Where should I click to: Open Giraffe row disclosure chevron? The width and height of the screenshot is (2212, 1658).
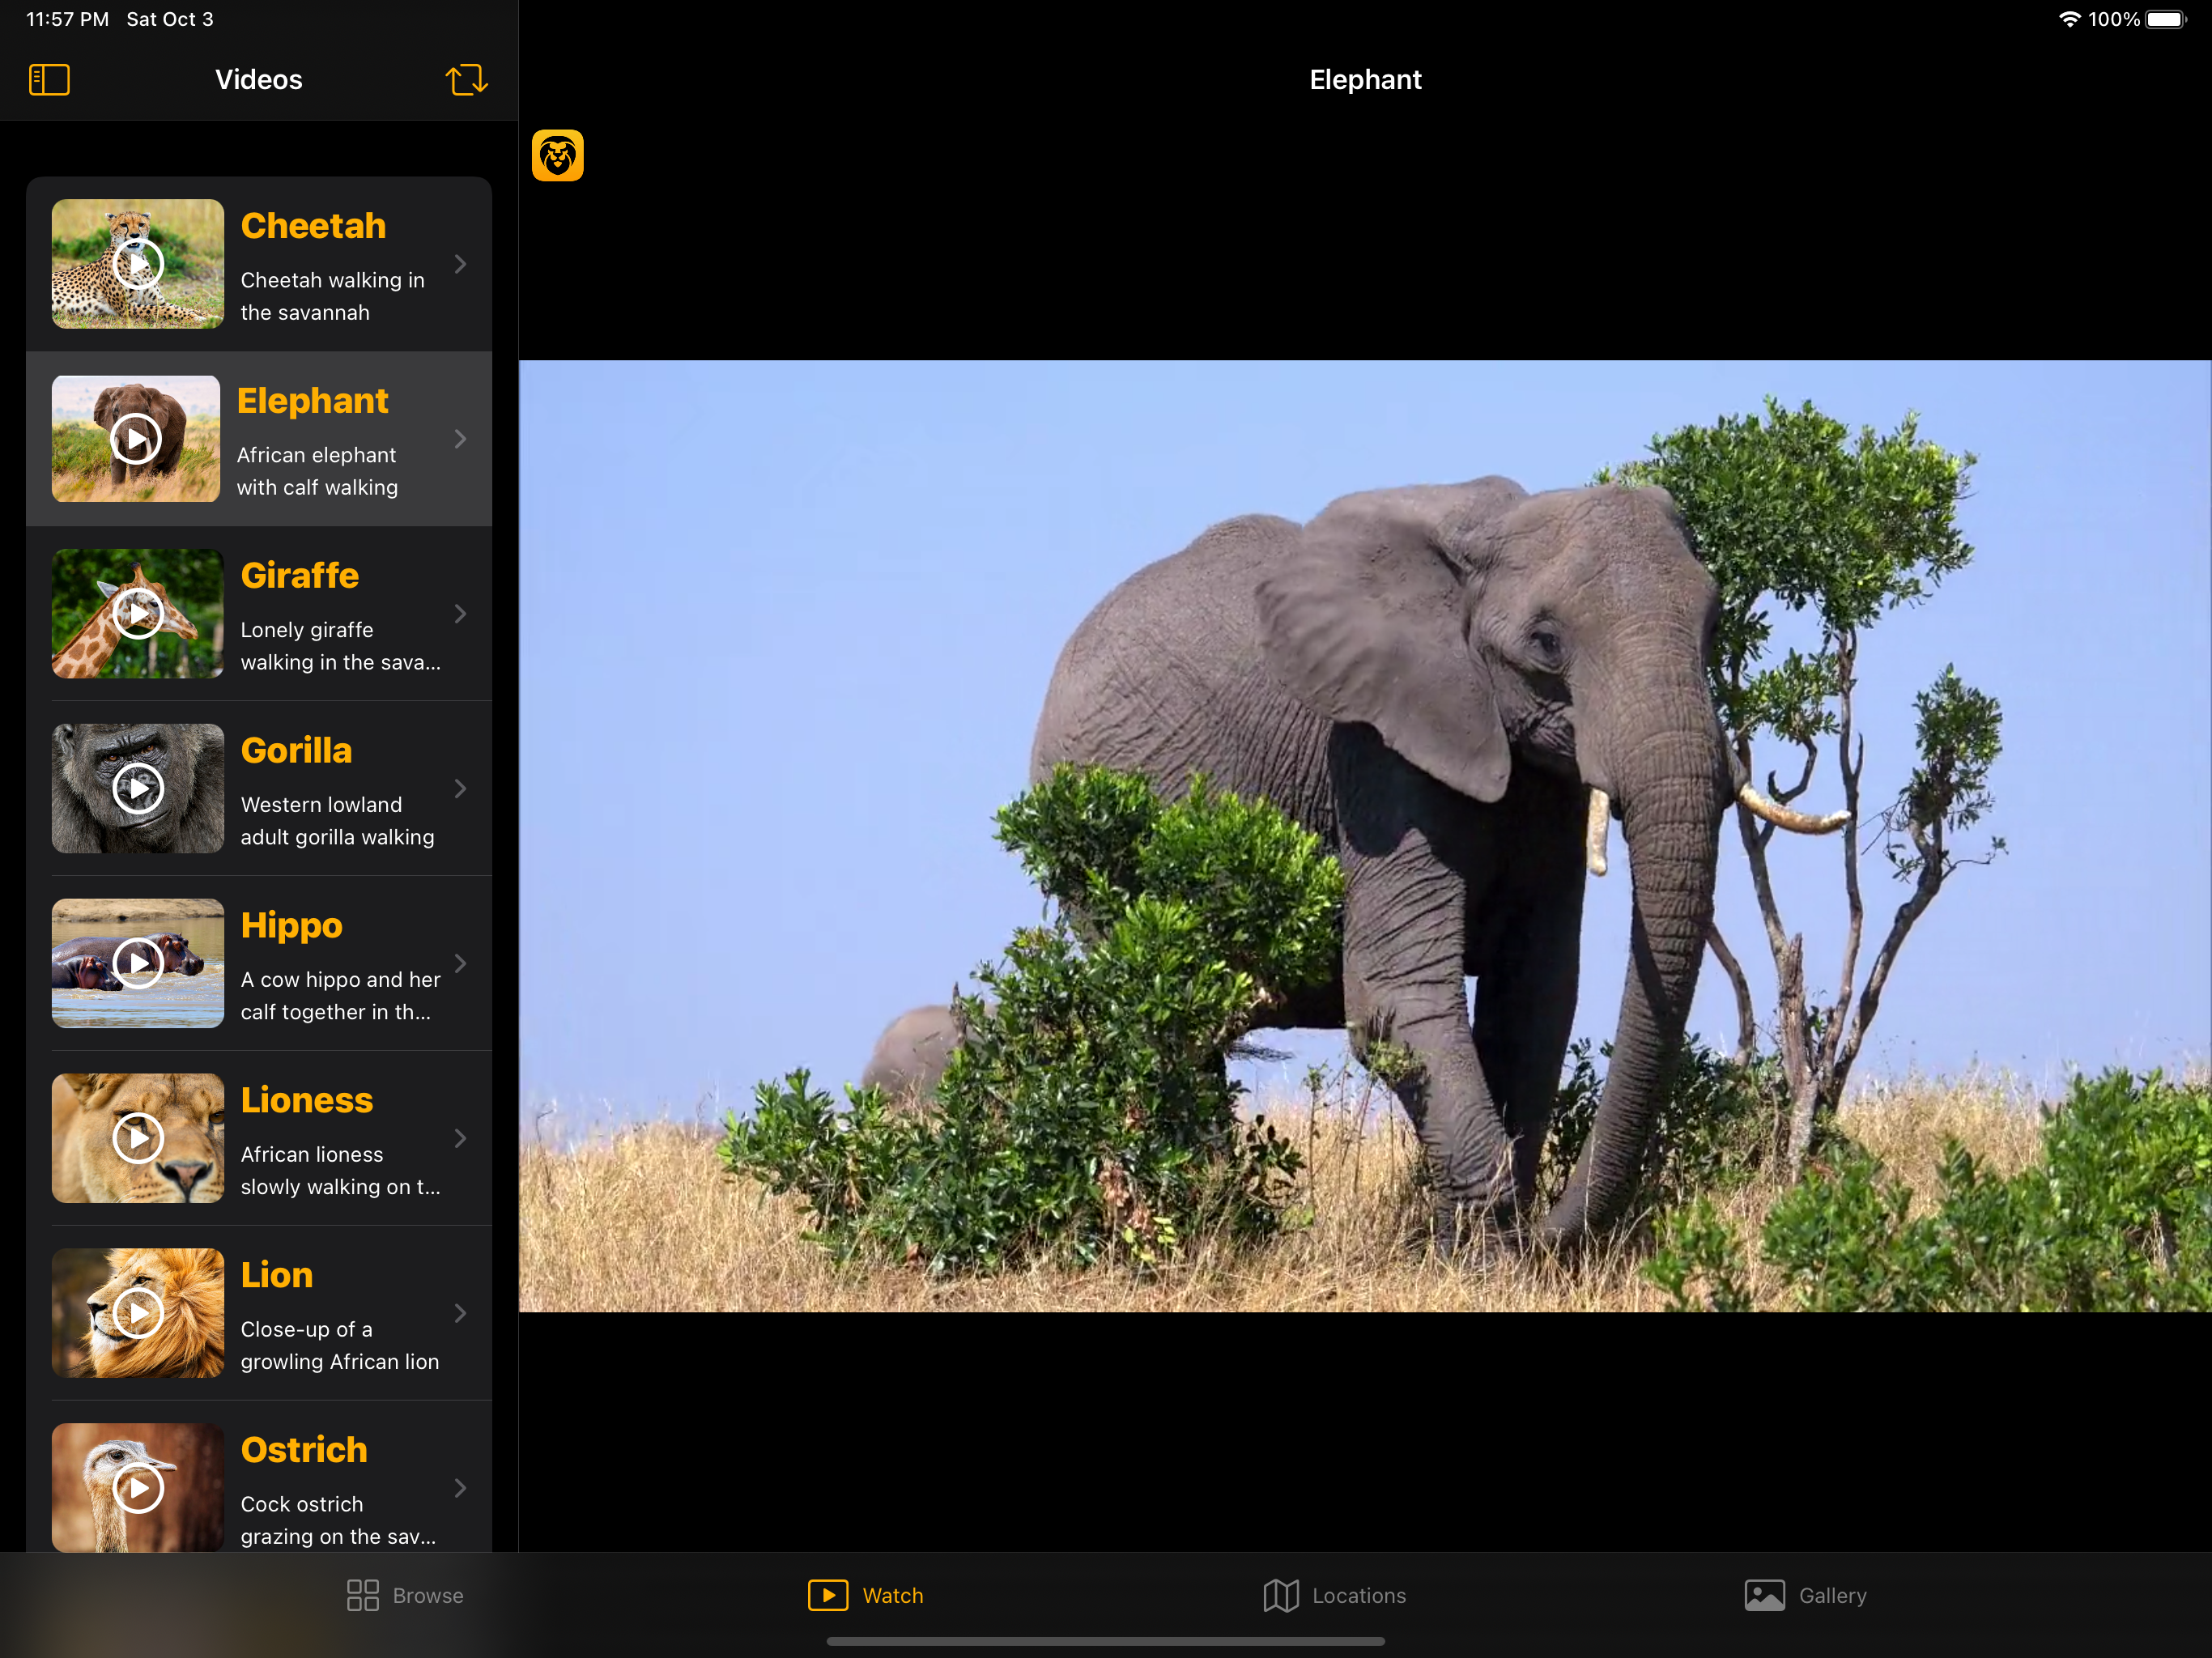click(x=460, y=614)
